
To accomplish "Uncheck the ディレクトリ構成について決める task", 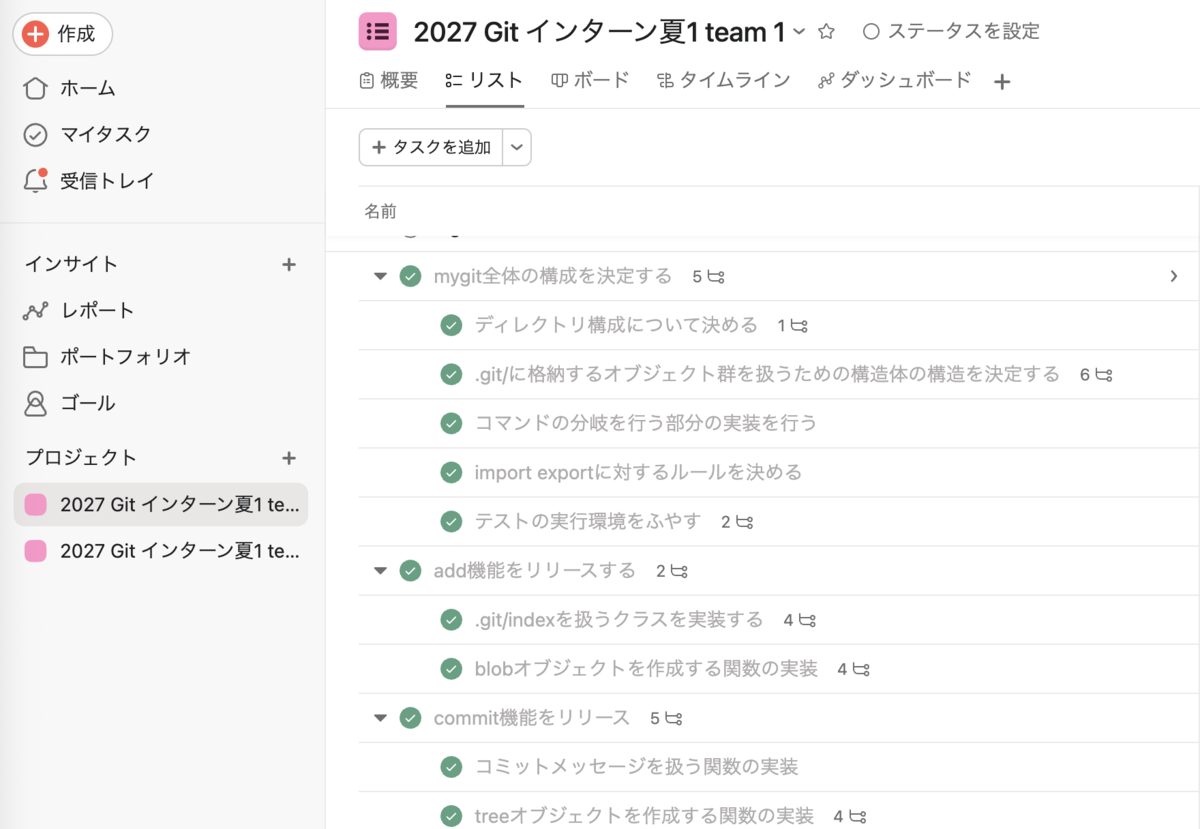I will pyautogui.click(x=451, y=325).
